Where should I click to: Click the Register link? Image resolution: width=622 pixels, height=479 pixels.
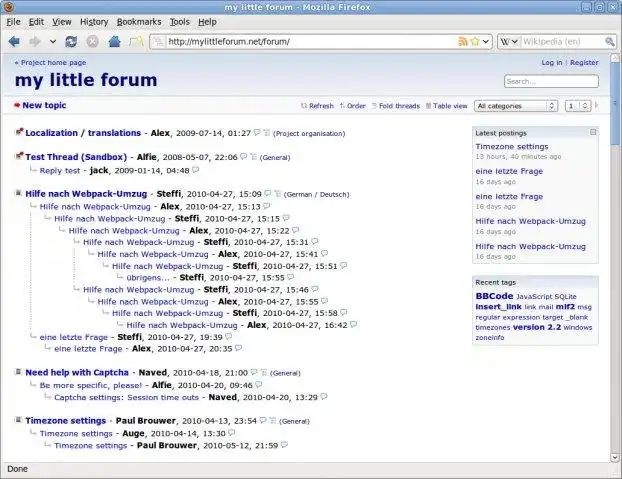click(584, 63)
